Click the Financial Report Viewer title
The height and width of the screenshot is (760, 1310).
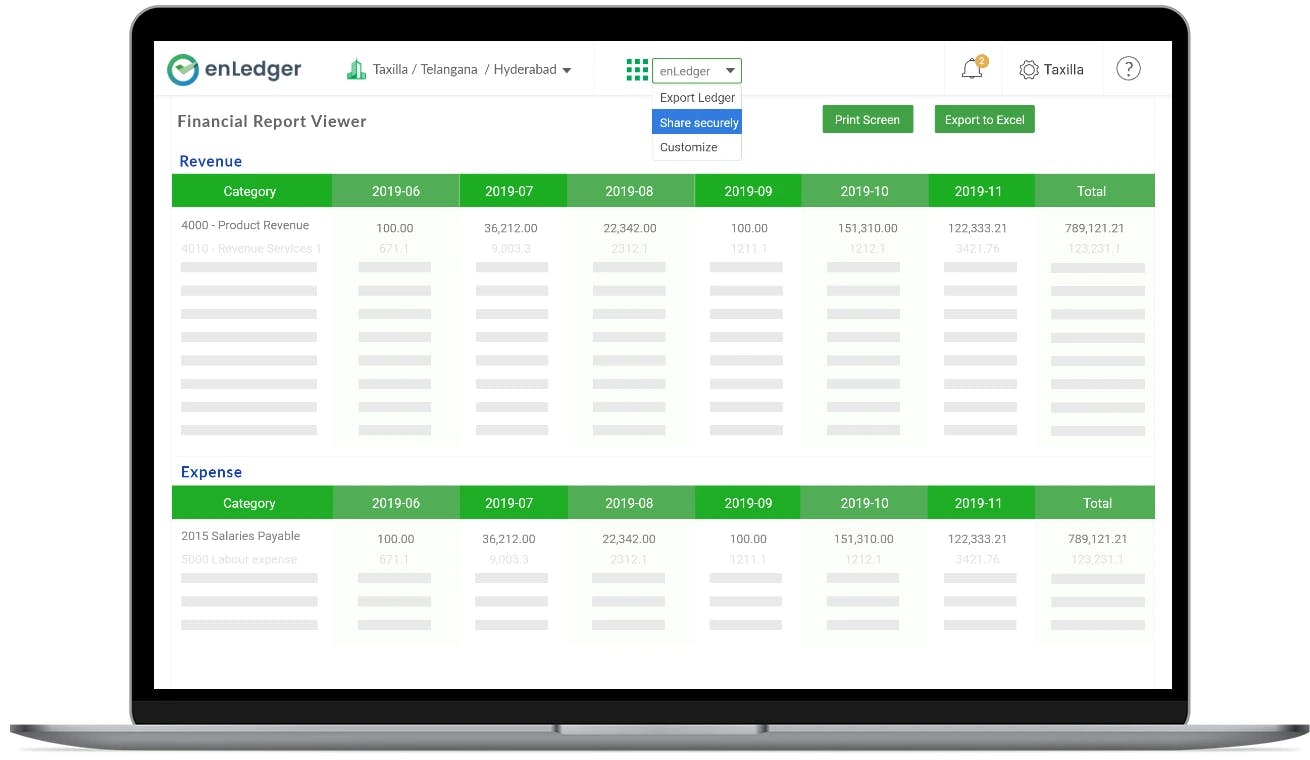click(x=272, y=122)
